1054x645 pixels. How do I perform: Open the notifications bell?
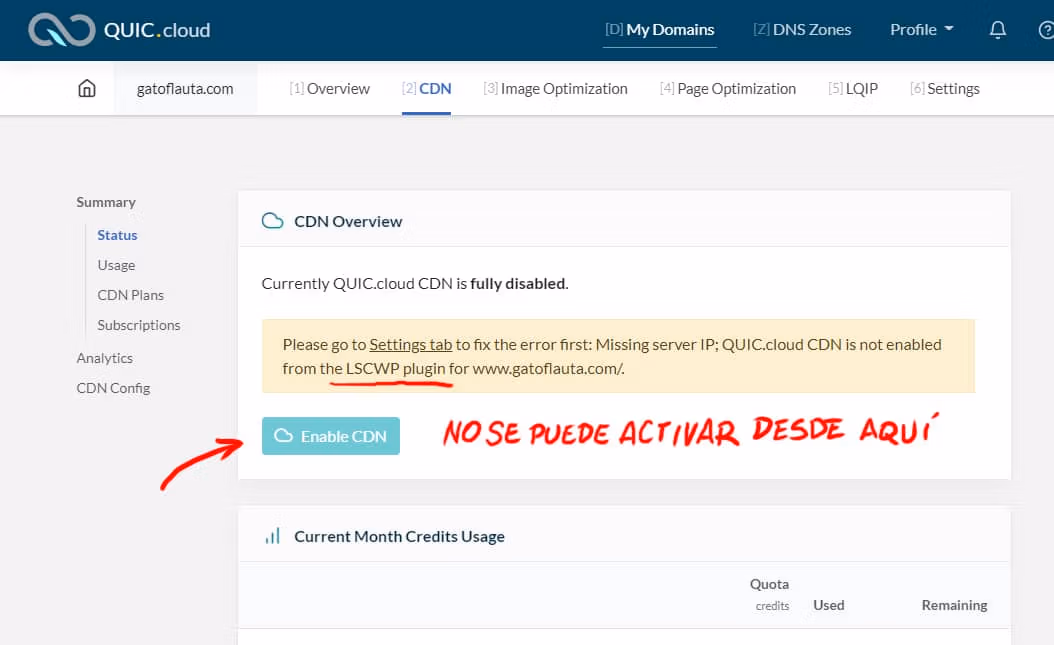[x=998, y=30]
